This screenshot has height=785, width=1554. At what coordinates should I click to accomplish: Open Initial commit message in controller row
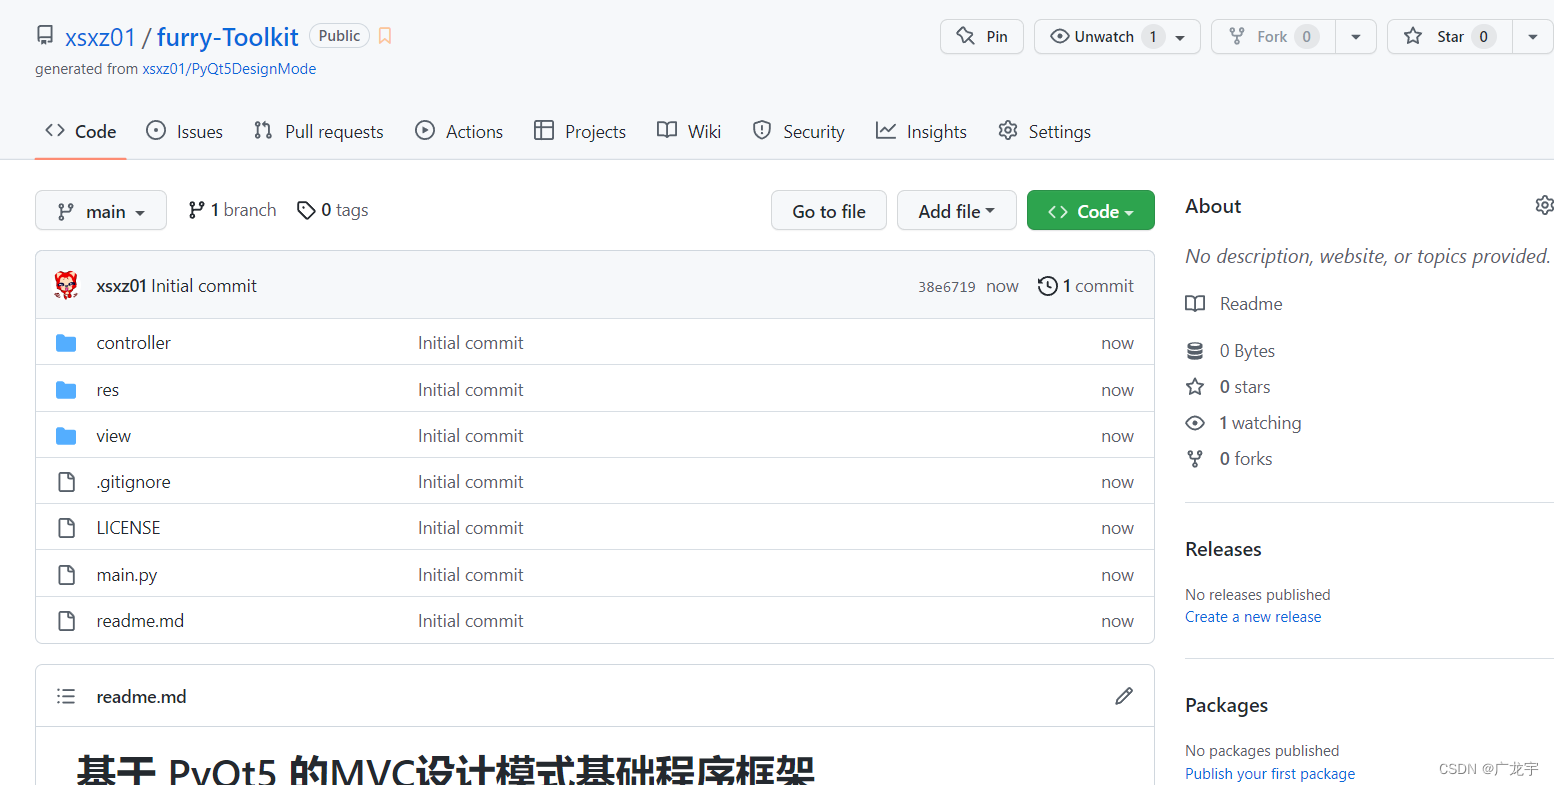471,343
